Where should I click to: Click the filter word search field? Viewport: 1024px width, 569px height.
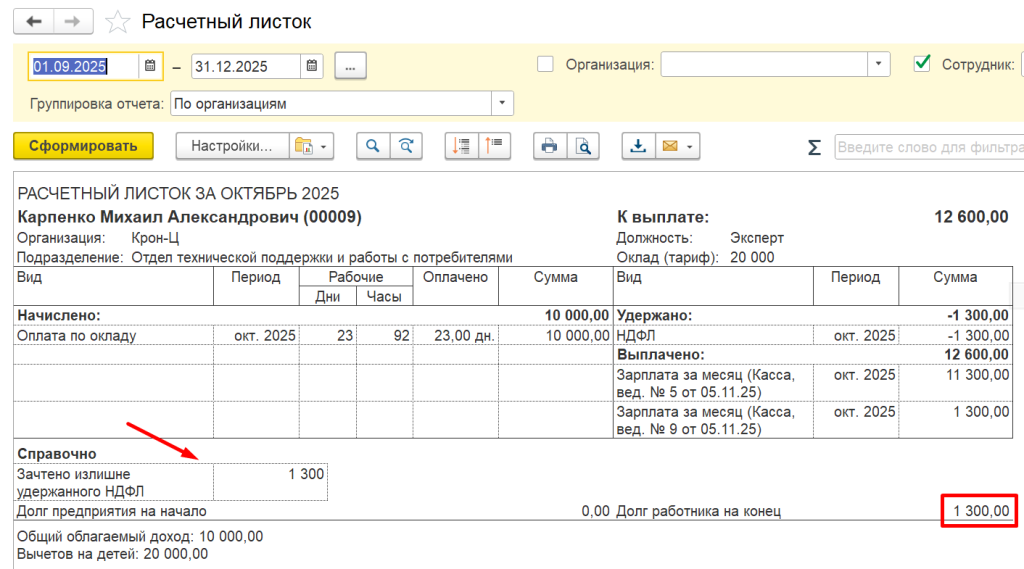(929, 147)
